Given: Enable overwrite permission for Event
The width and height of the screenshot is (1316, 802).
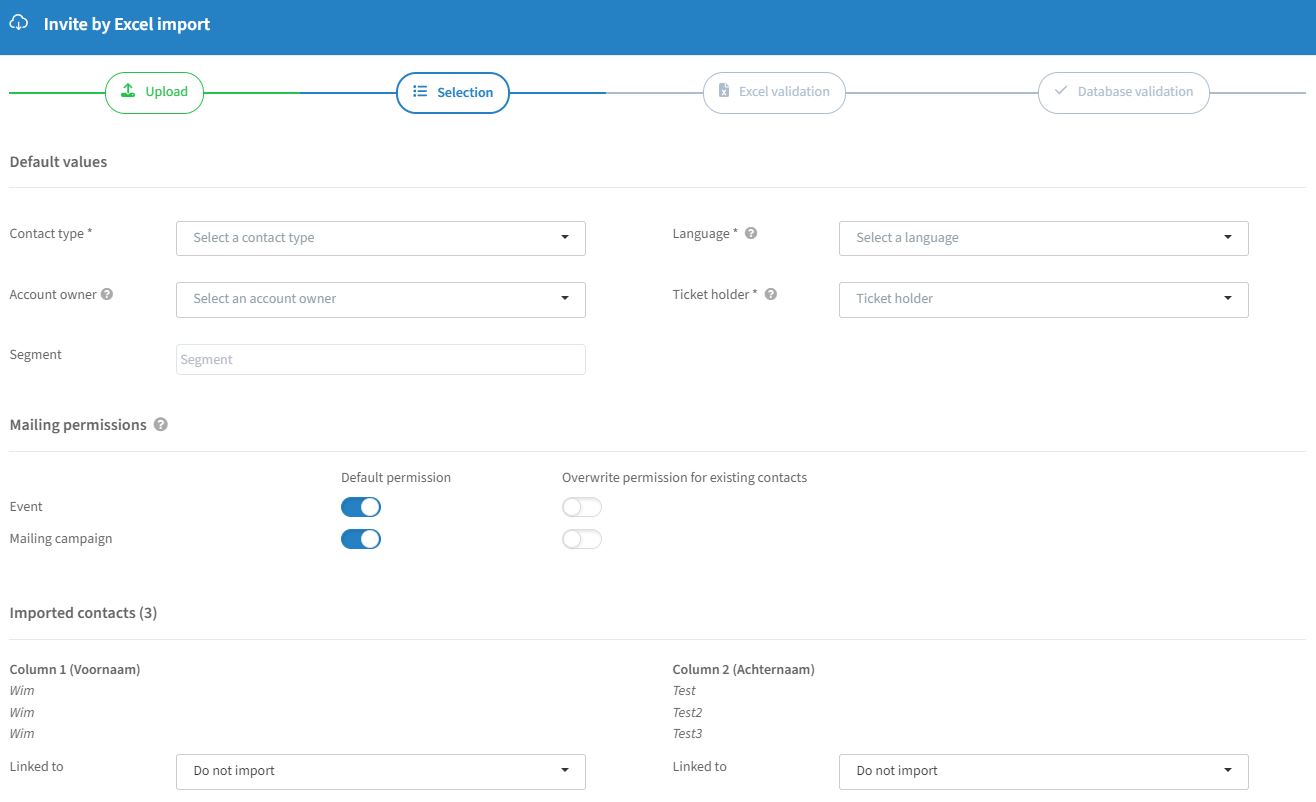Looking at the screenshot, I should (x=582, y=507).
